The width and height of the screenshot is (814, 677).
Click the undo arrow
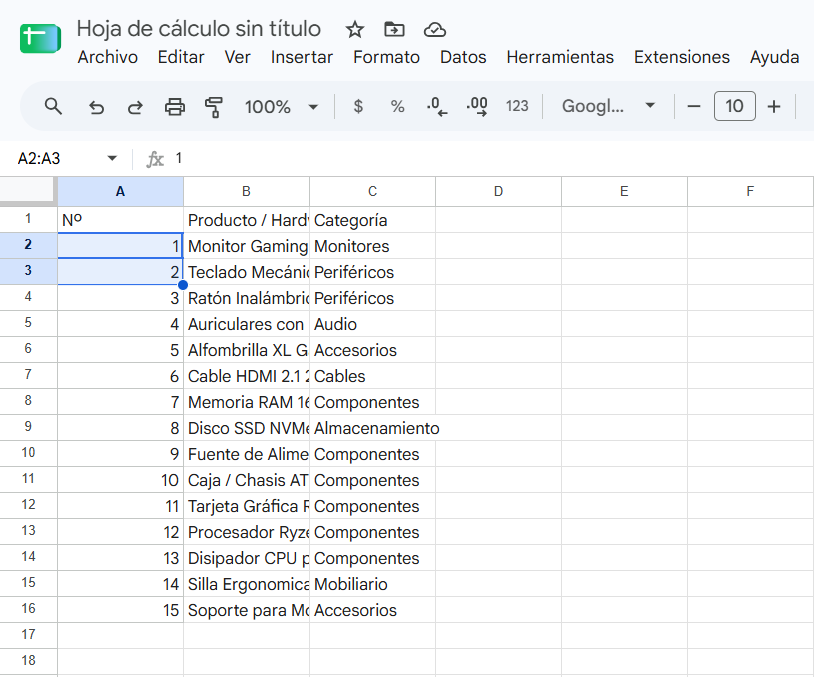tap(96, 107)
